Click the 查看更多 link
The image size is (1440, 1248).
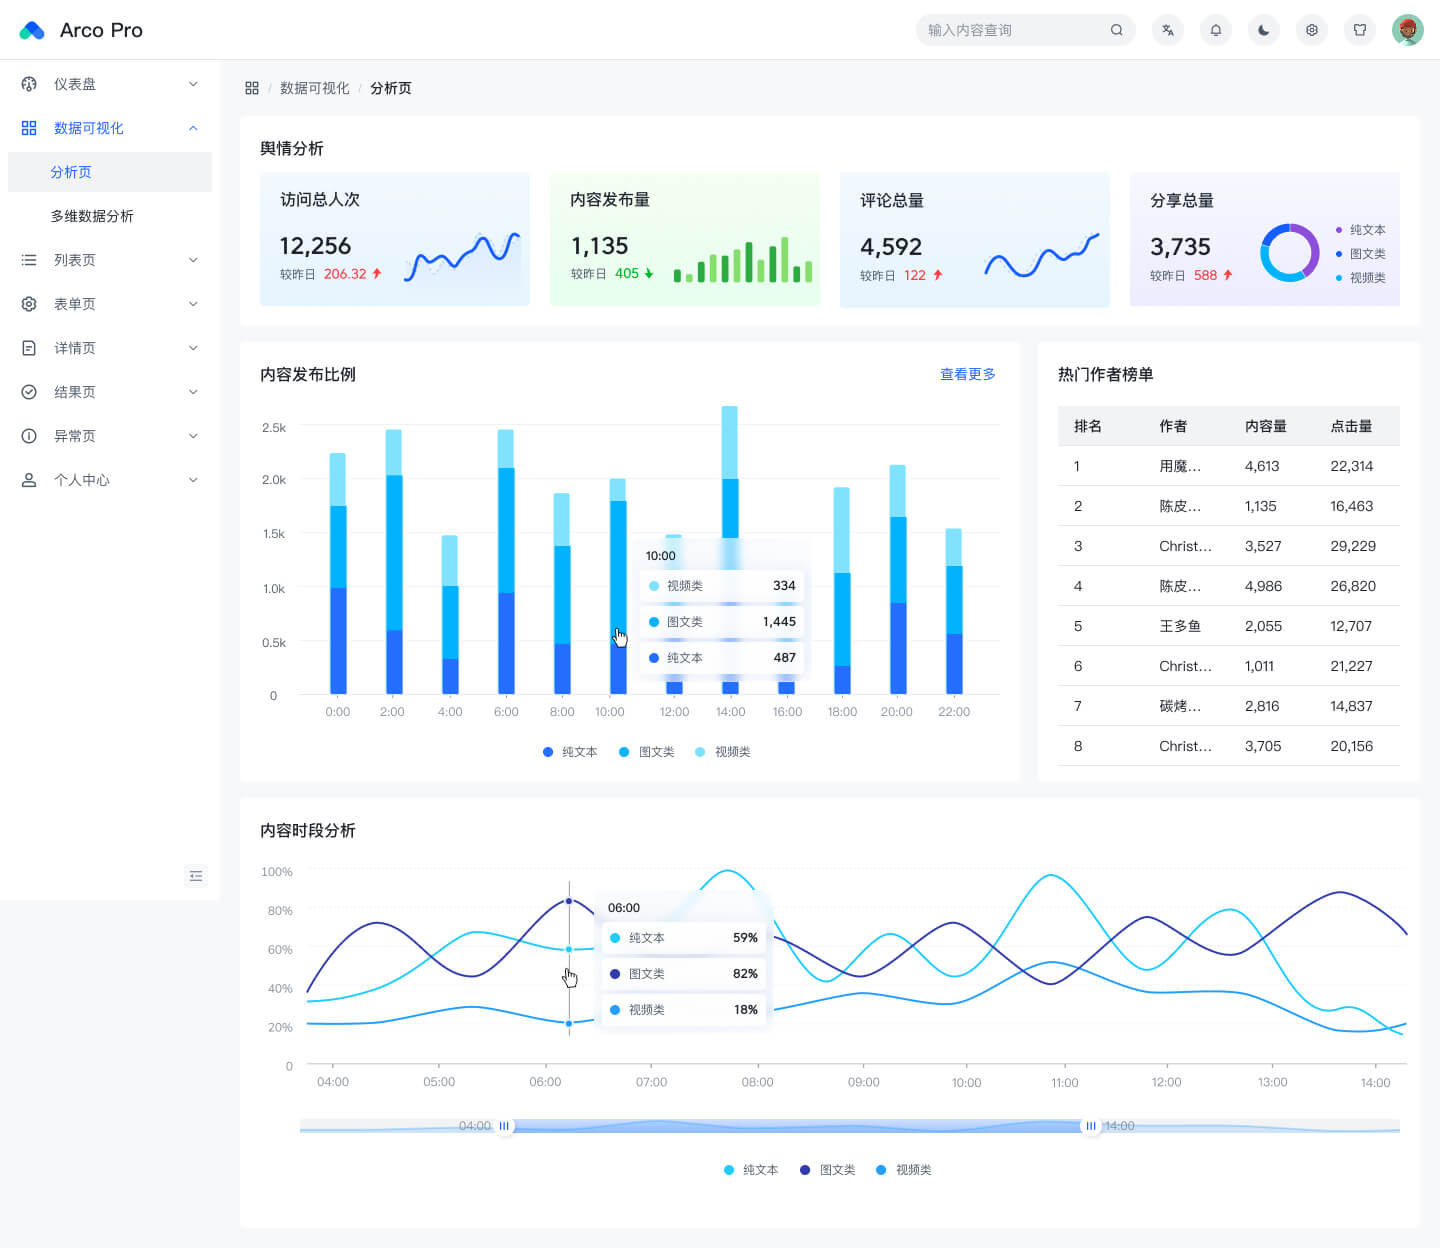click(x=968, y=374)
